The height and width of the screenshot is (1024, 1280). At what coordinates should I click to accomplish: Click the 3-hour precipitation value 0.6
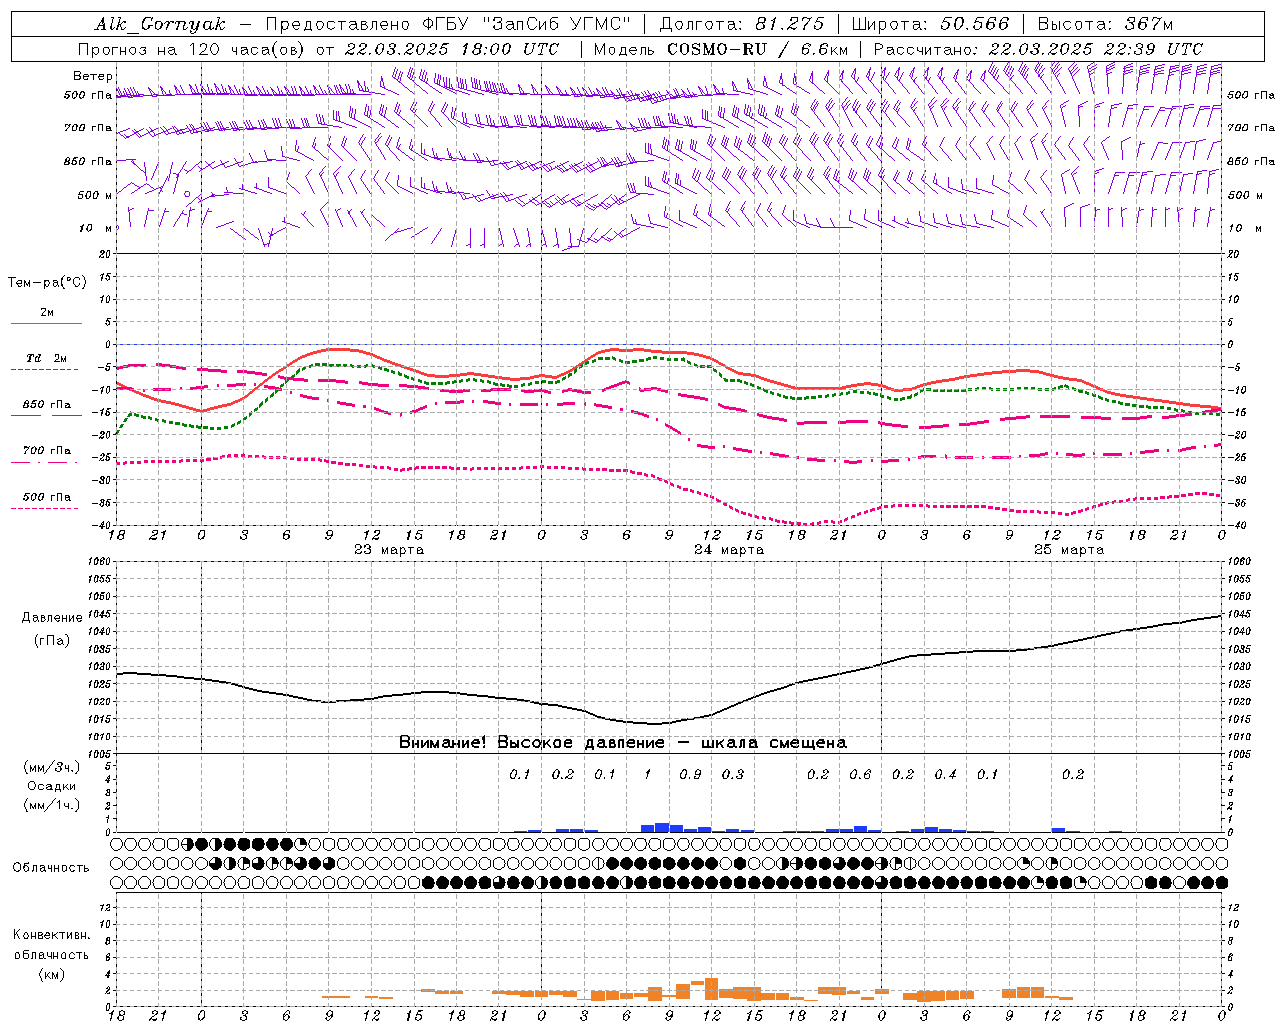click(860, 775)
